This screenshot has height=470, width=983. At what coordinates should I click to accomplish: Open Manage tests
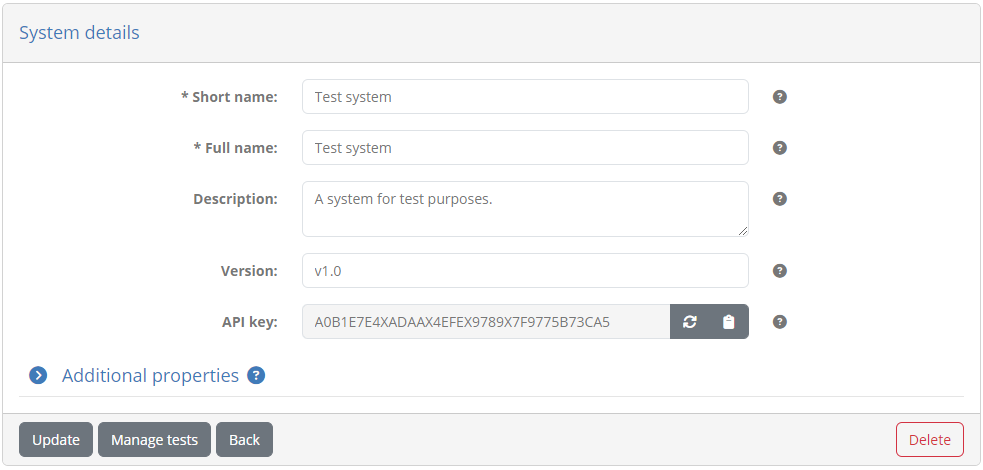tap(154, 440)
